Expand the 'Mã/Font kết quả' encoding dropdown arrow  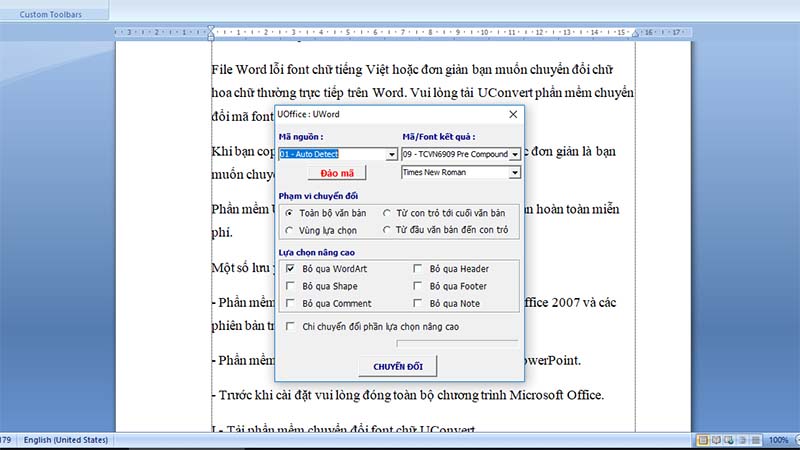click(515, 154)
